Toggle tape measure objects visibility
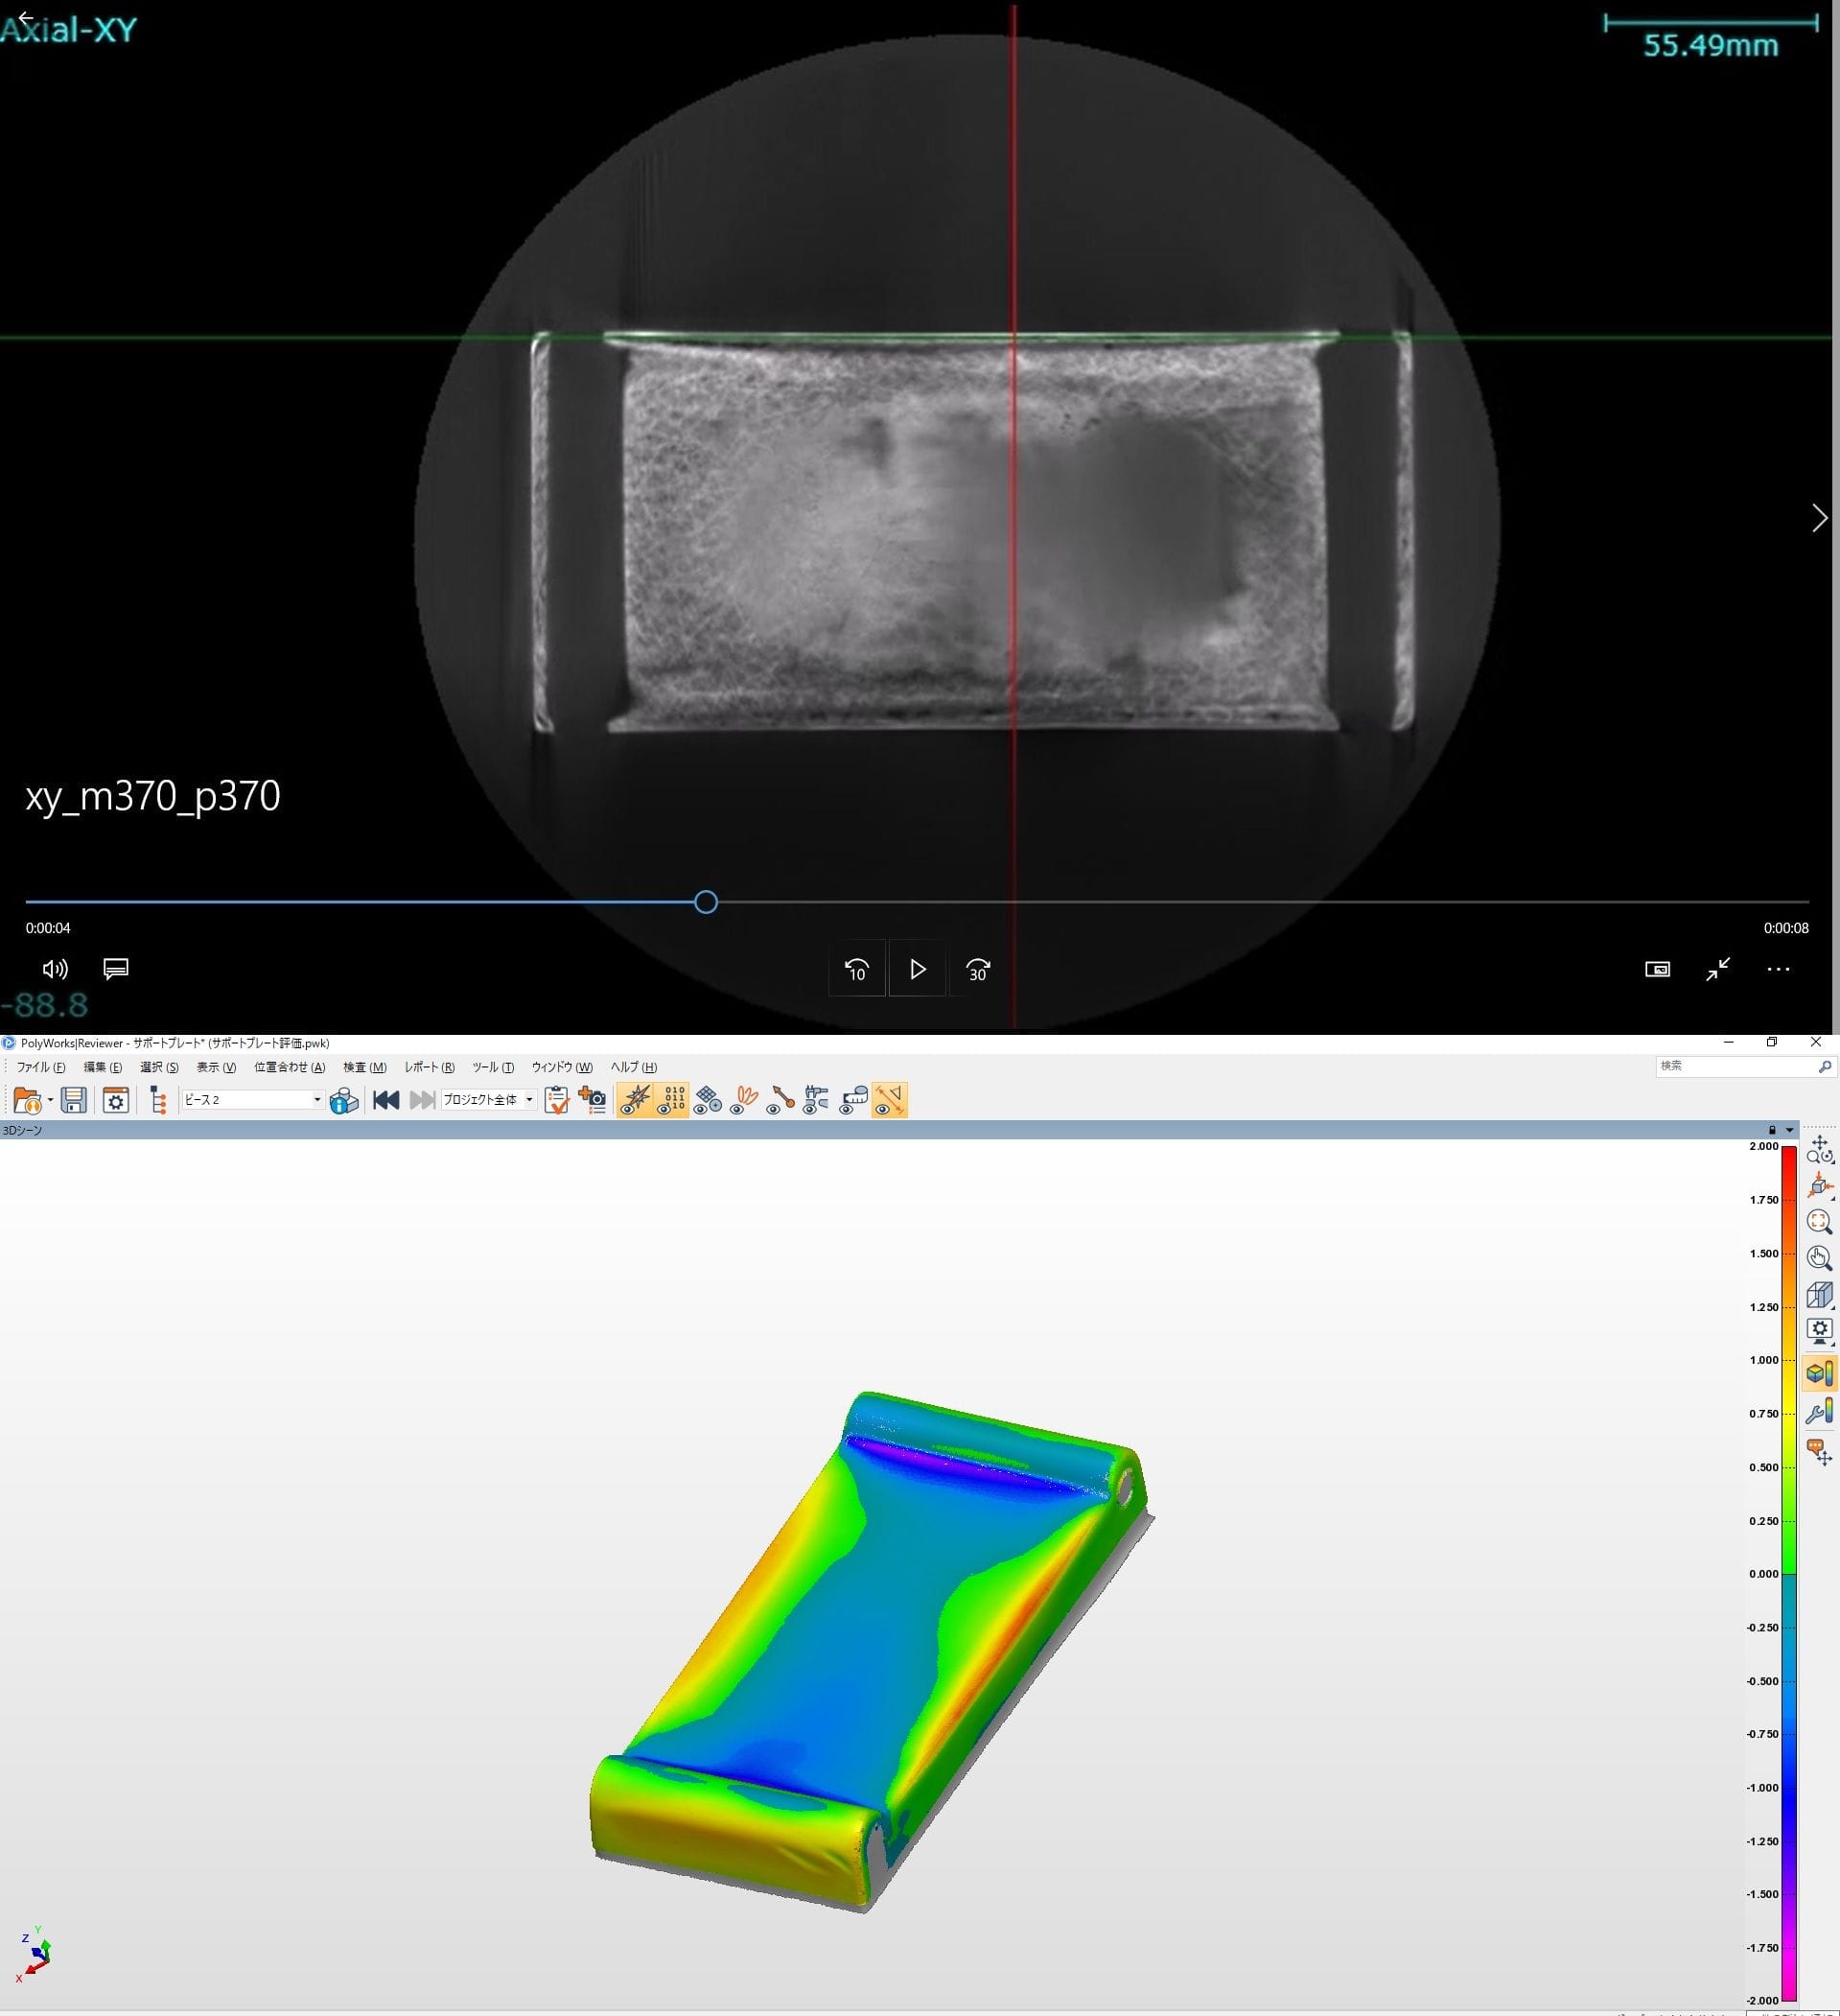1840x2016 pixels. (853, 1101)
